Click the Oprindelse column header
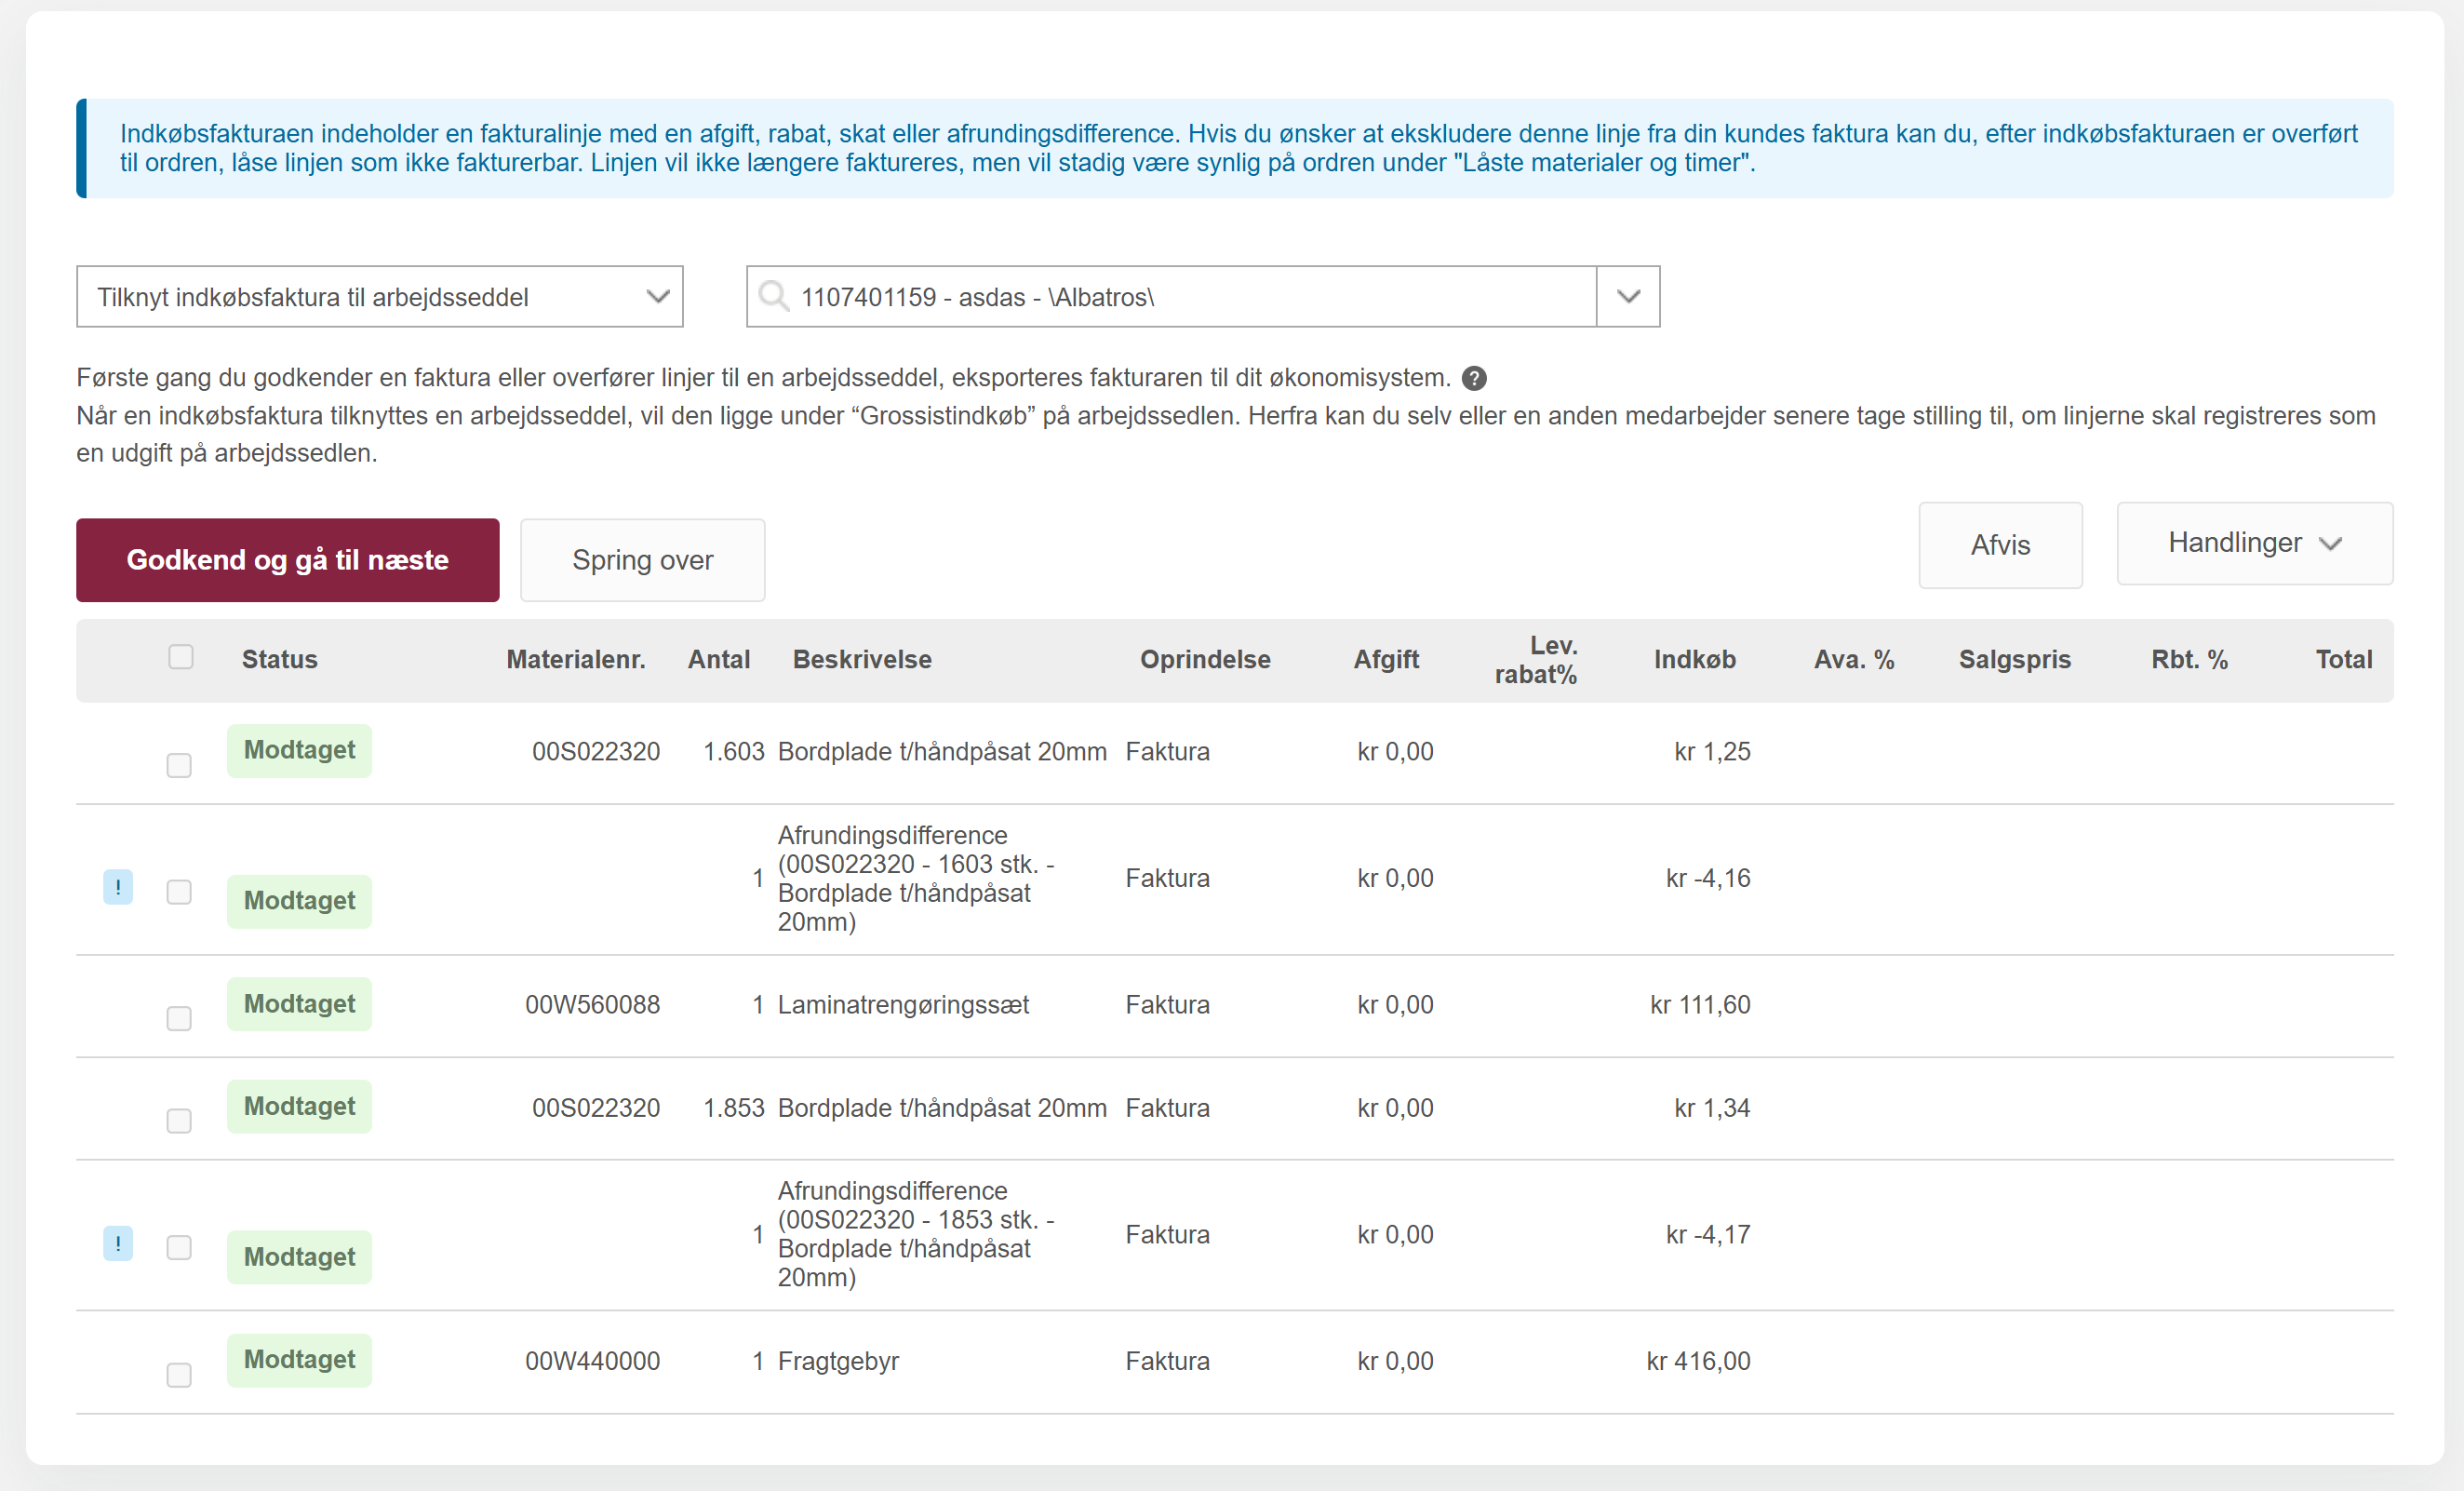Viewport: 2464px width, 1491px height. (x=1205, y=659)
